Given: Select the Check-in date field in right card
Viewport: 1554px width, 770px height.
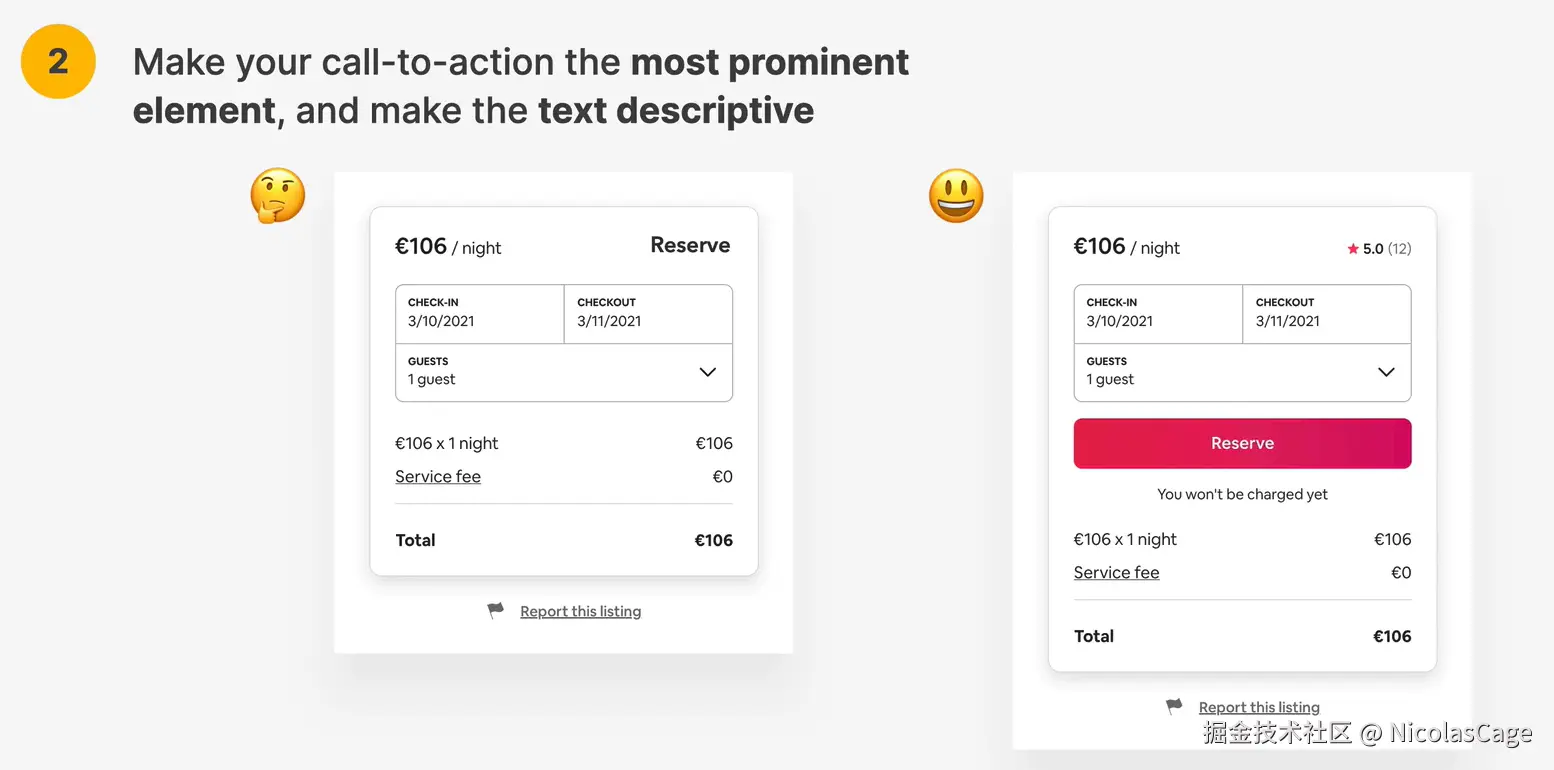Looking at the screenshot, I should [x=1158, y=313].
